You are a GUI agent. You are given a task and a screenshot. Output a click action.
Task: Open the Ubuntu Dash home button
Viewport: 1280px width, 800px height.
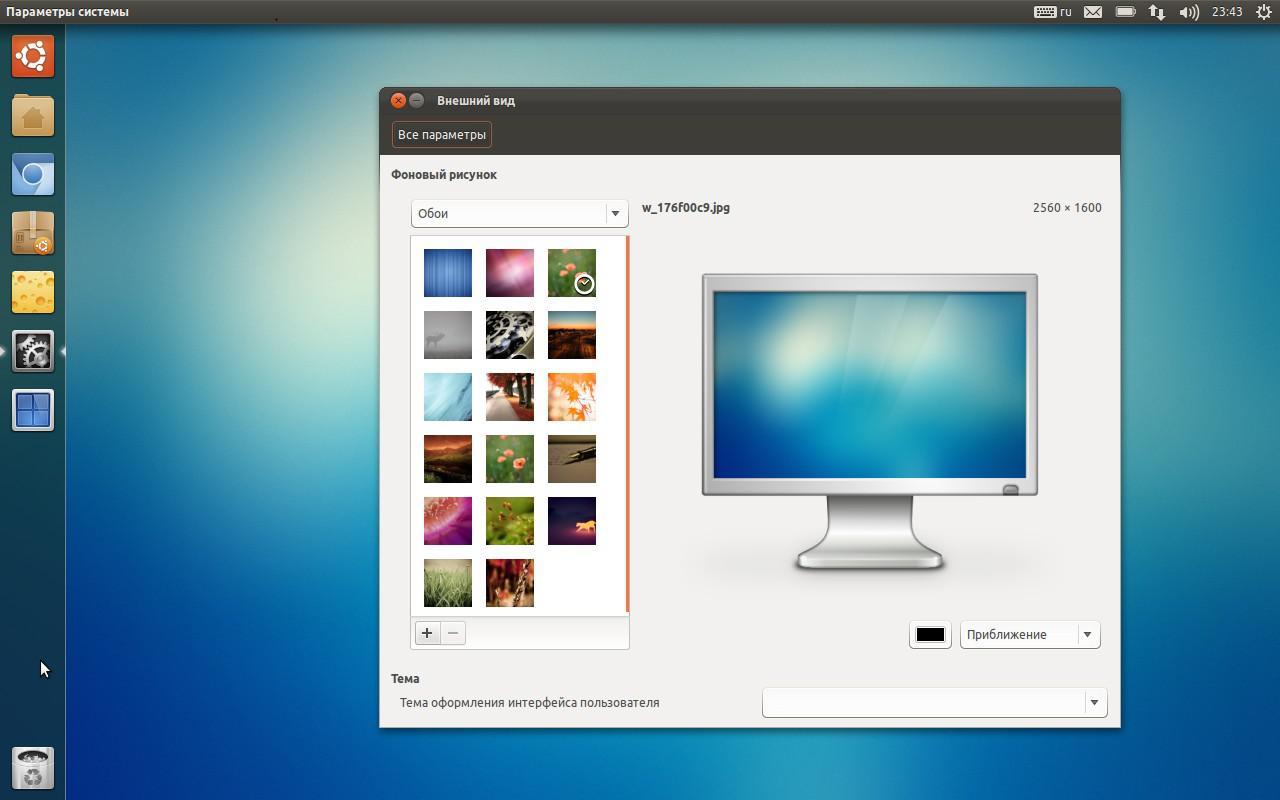pos(32,57)
